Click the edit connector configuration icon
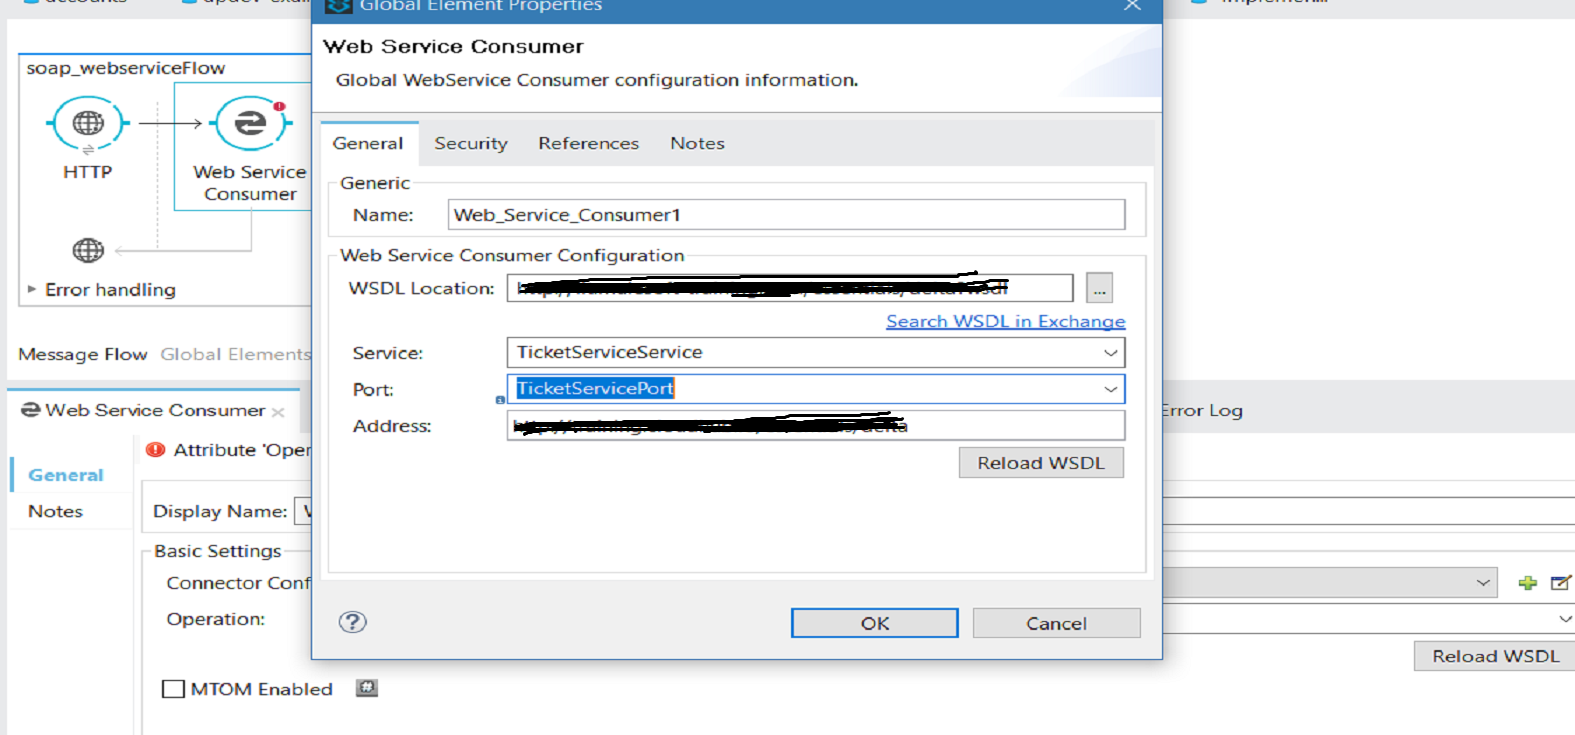The width and height of the screenshot is (1575, 735). coord(1560,583)
